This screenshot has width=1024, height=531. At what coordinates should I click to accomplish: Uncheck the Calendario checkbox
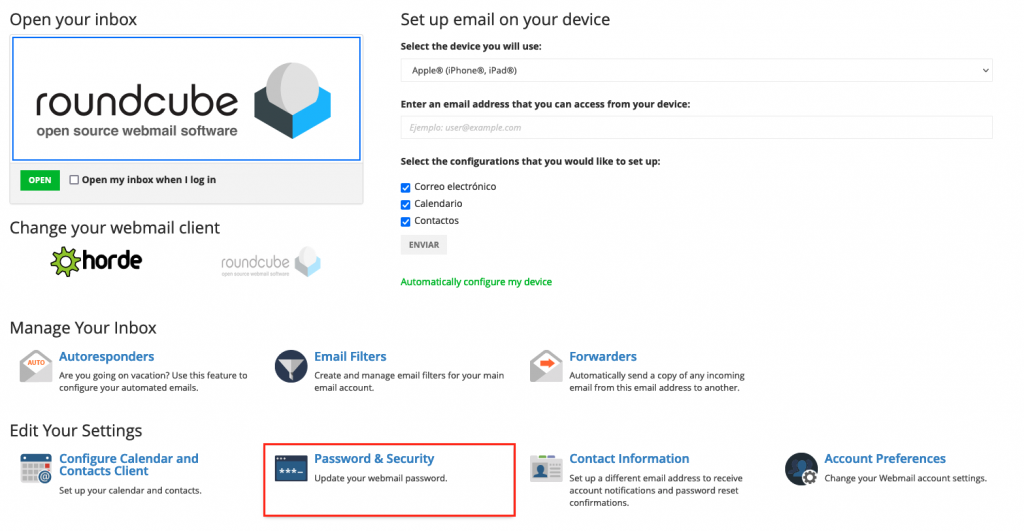[406, 204]
